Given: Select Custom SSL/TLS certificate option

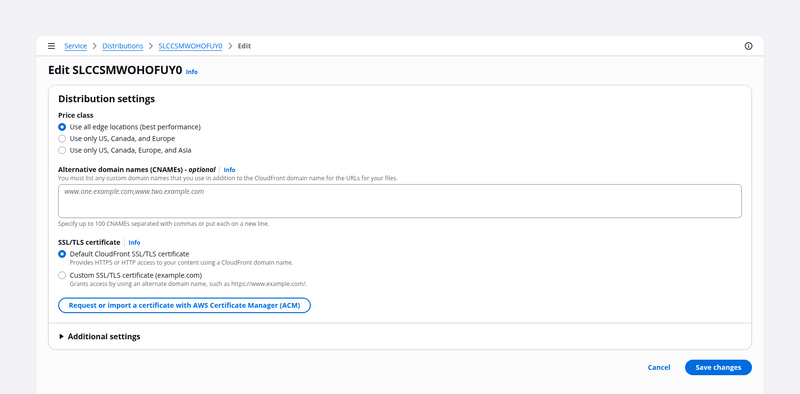Looking at the screenshot, I should (x=62, y=276).
